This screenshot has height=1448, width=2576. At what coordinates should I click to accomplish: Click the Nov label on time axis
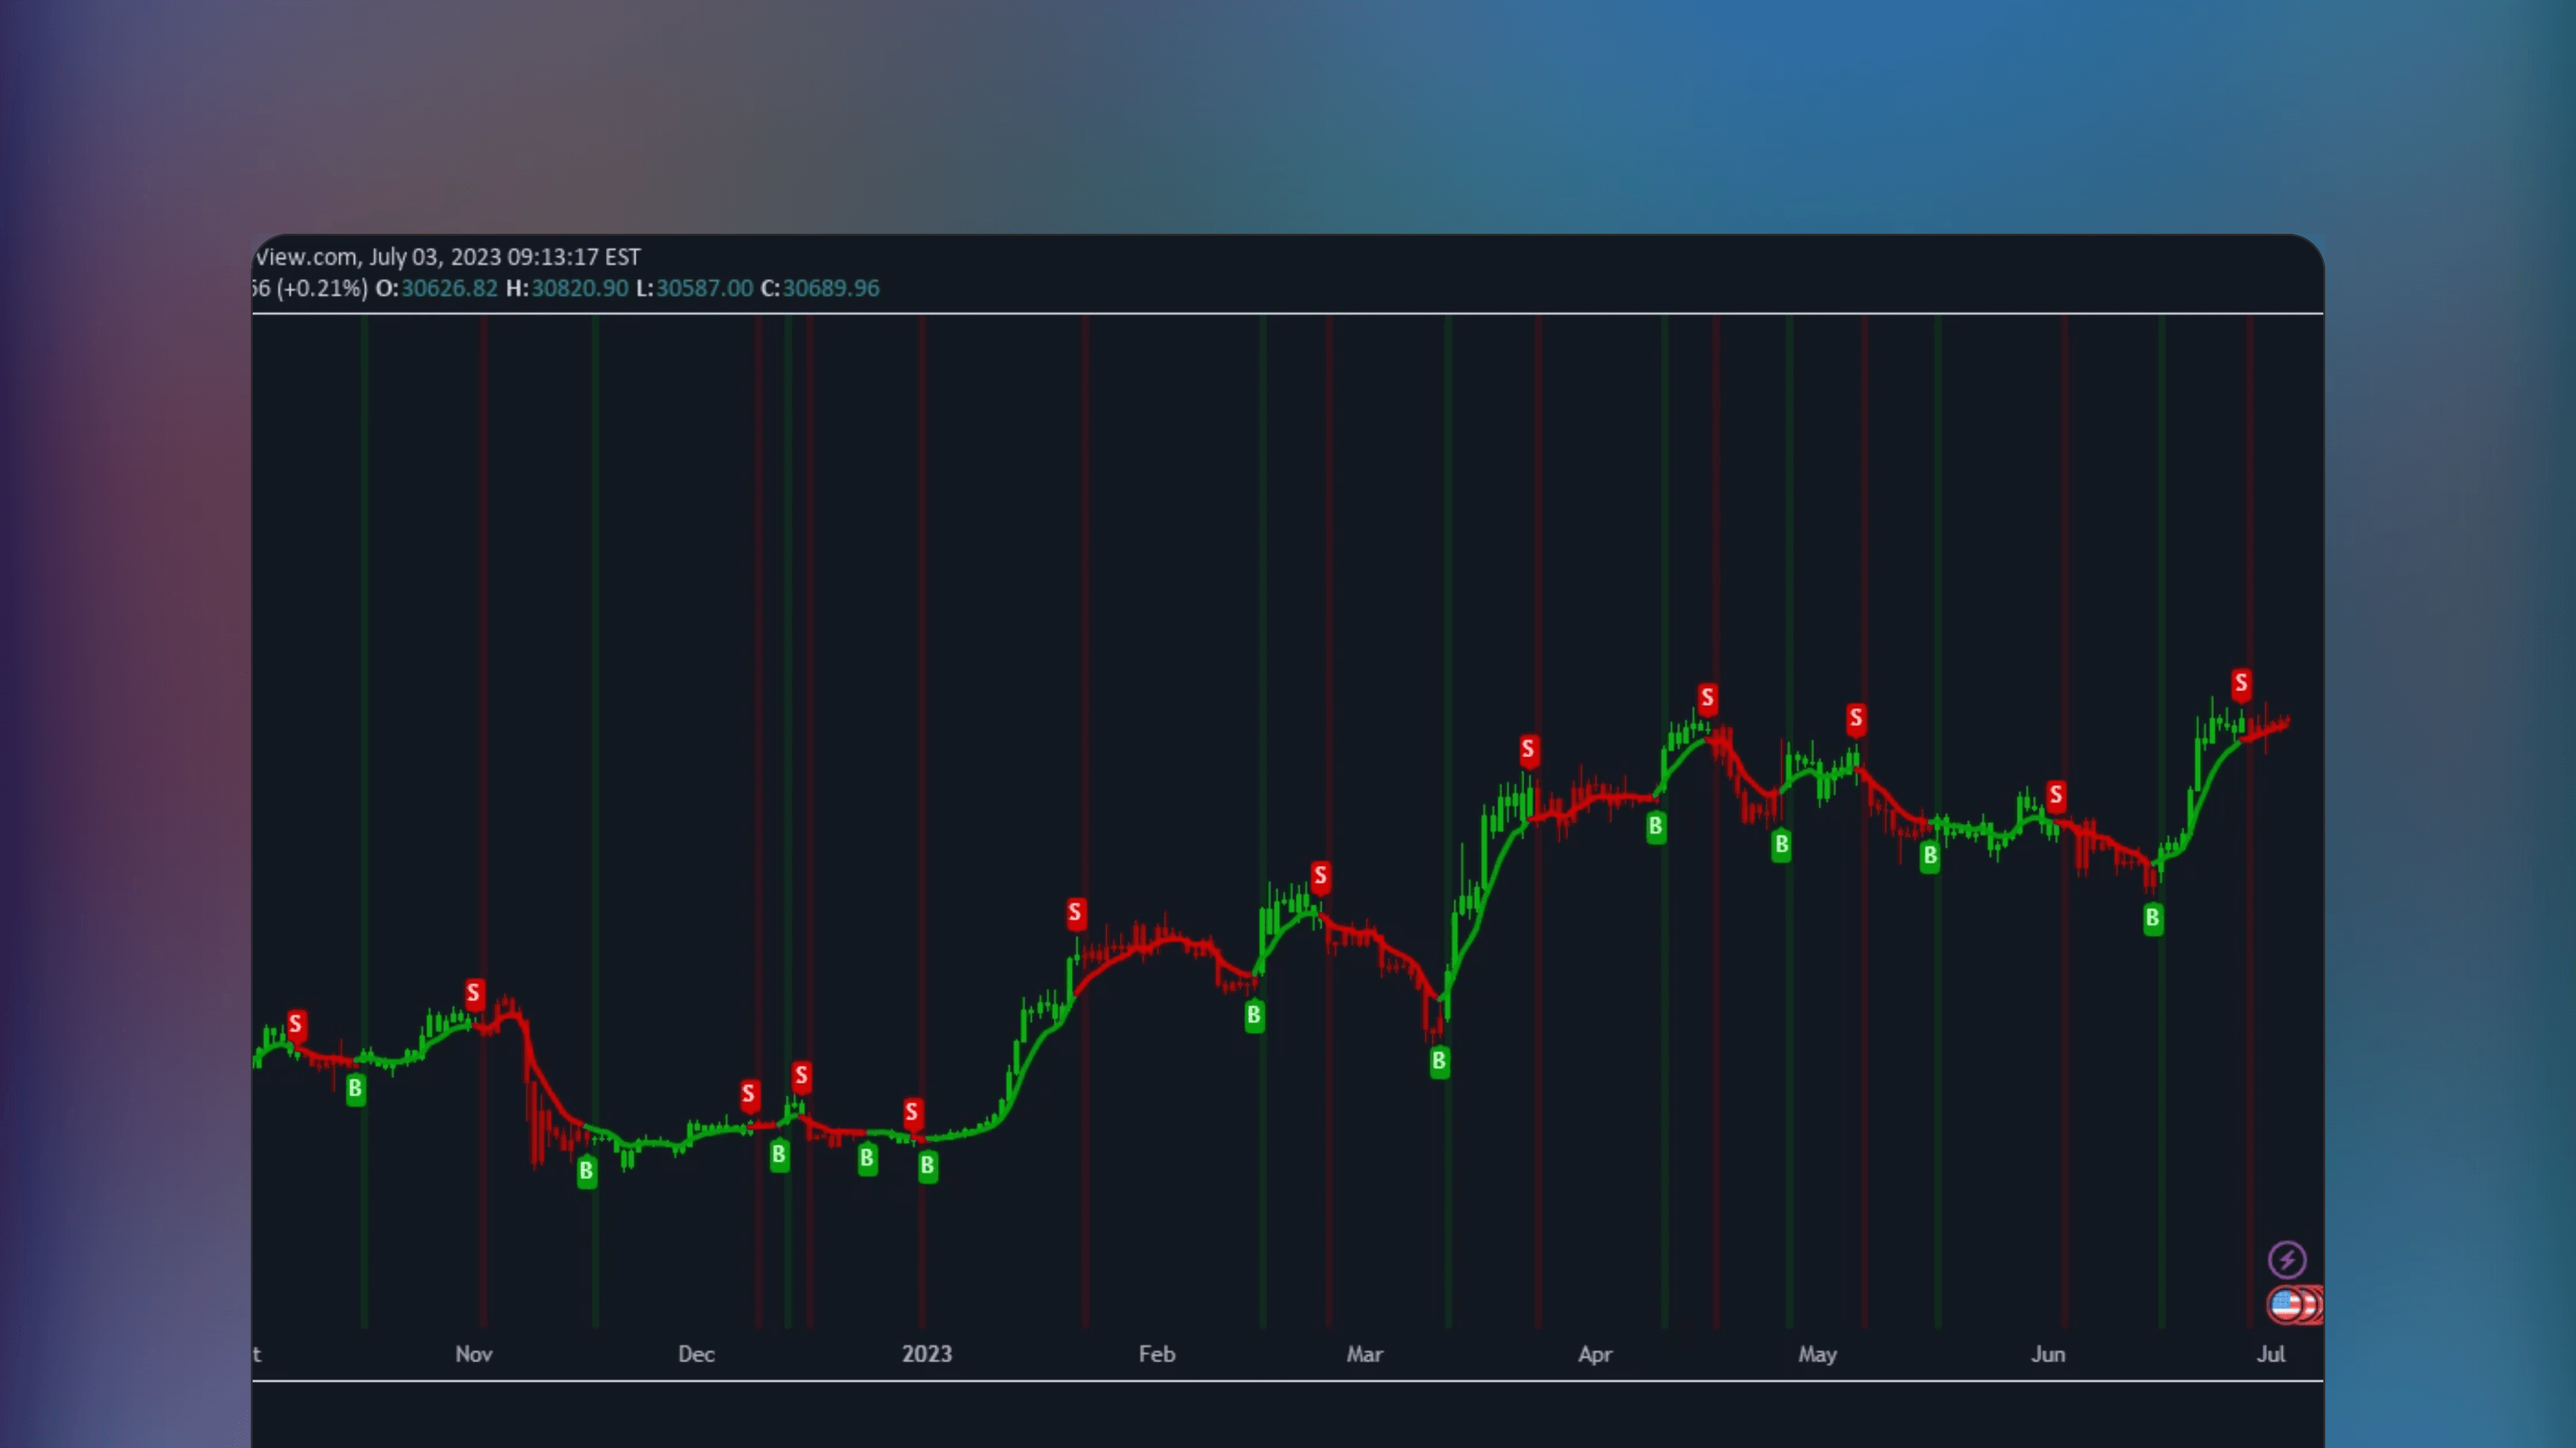[474, 1354]
